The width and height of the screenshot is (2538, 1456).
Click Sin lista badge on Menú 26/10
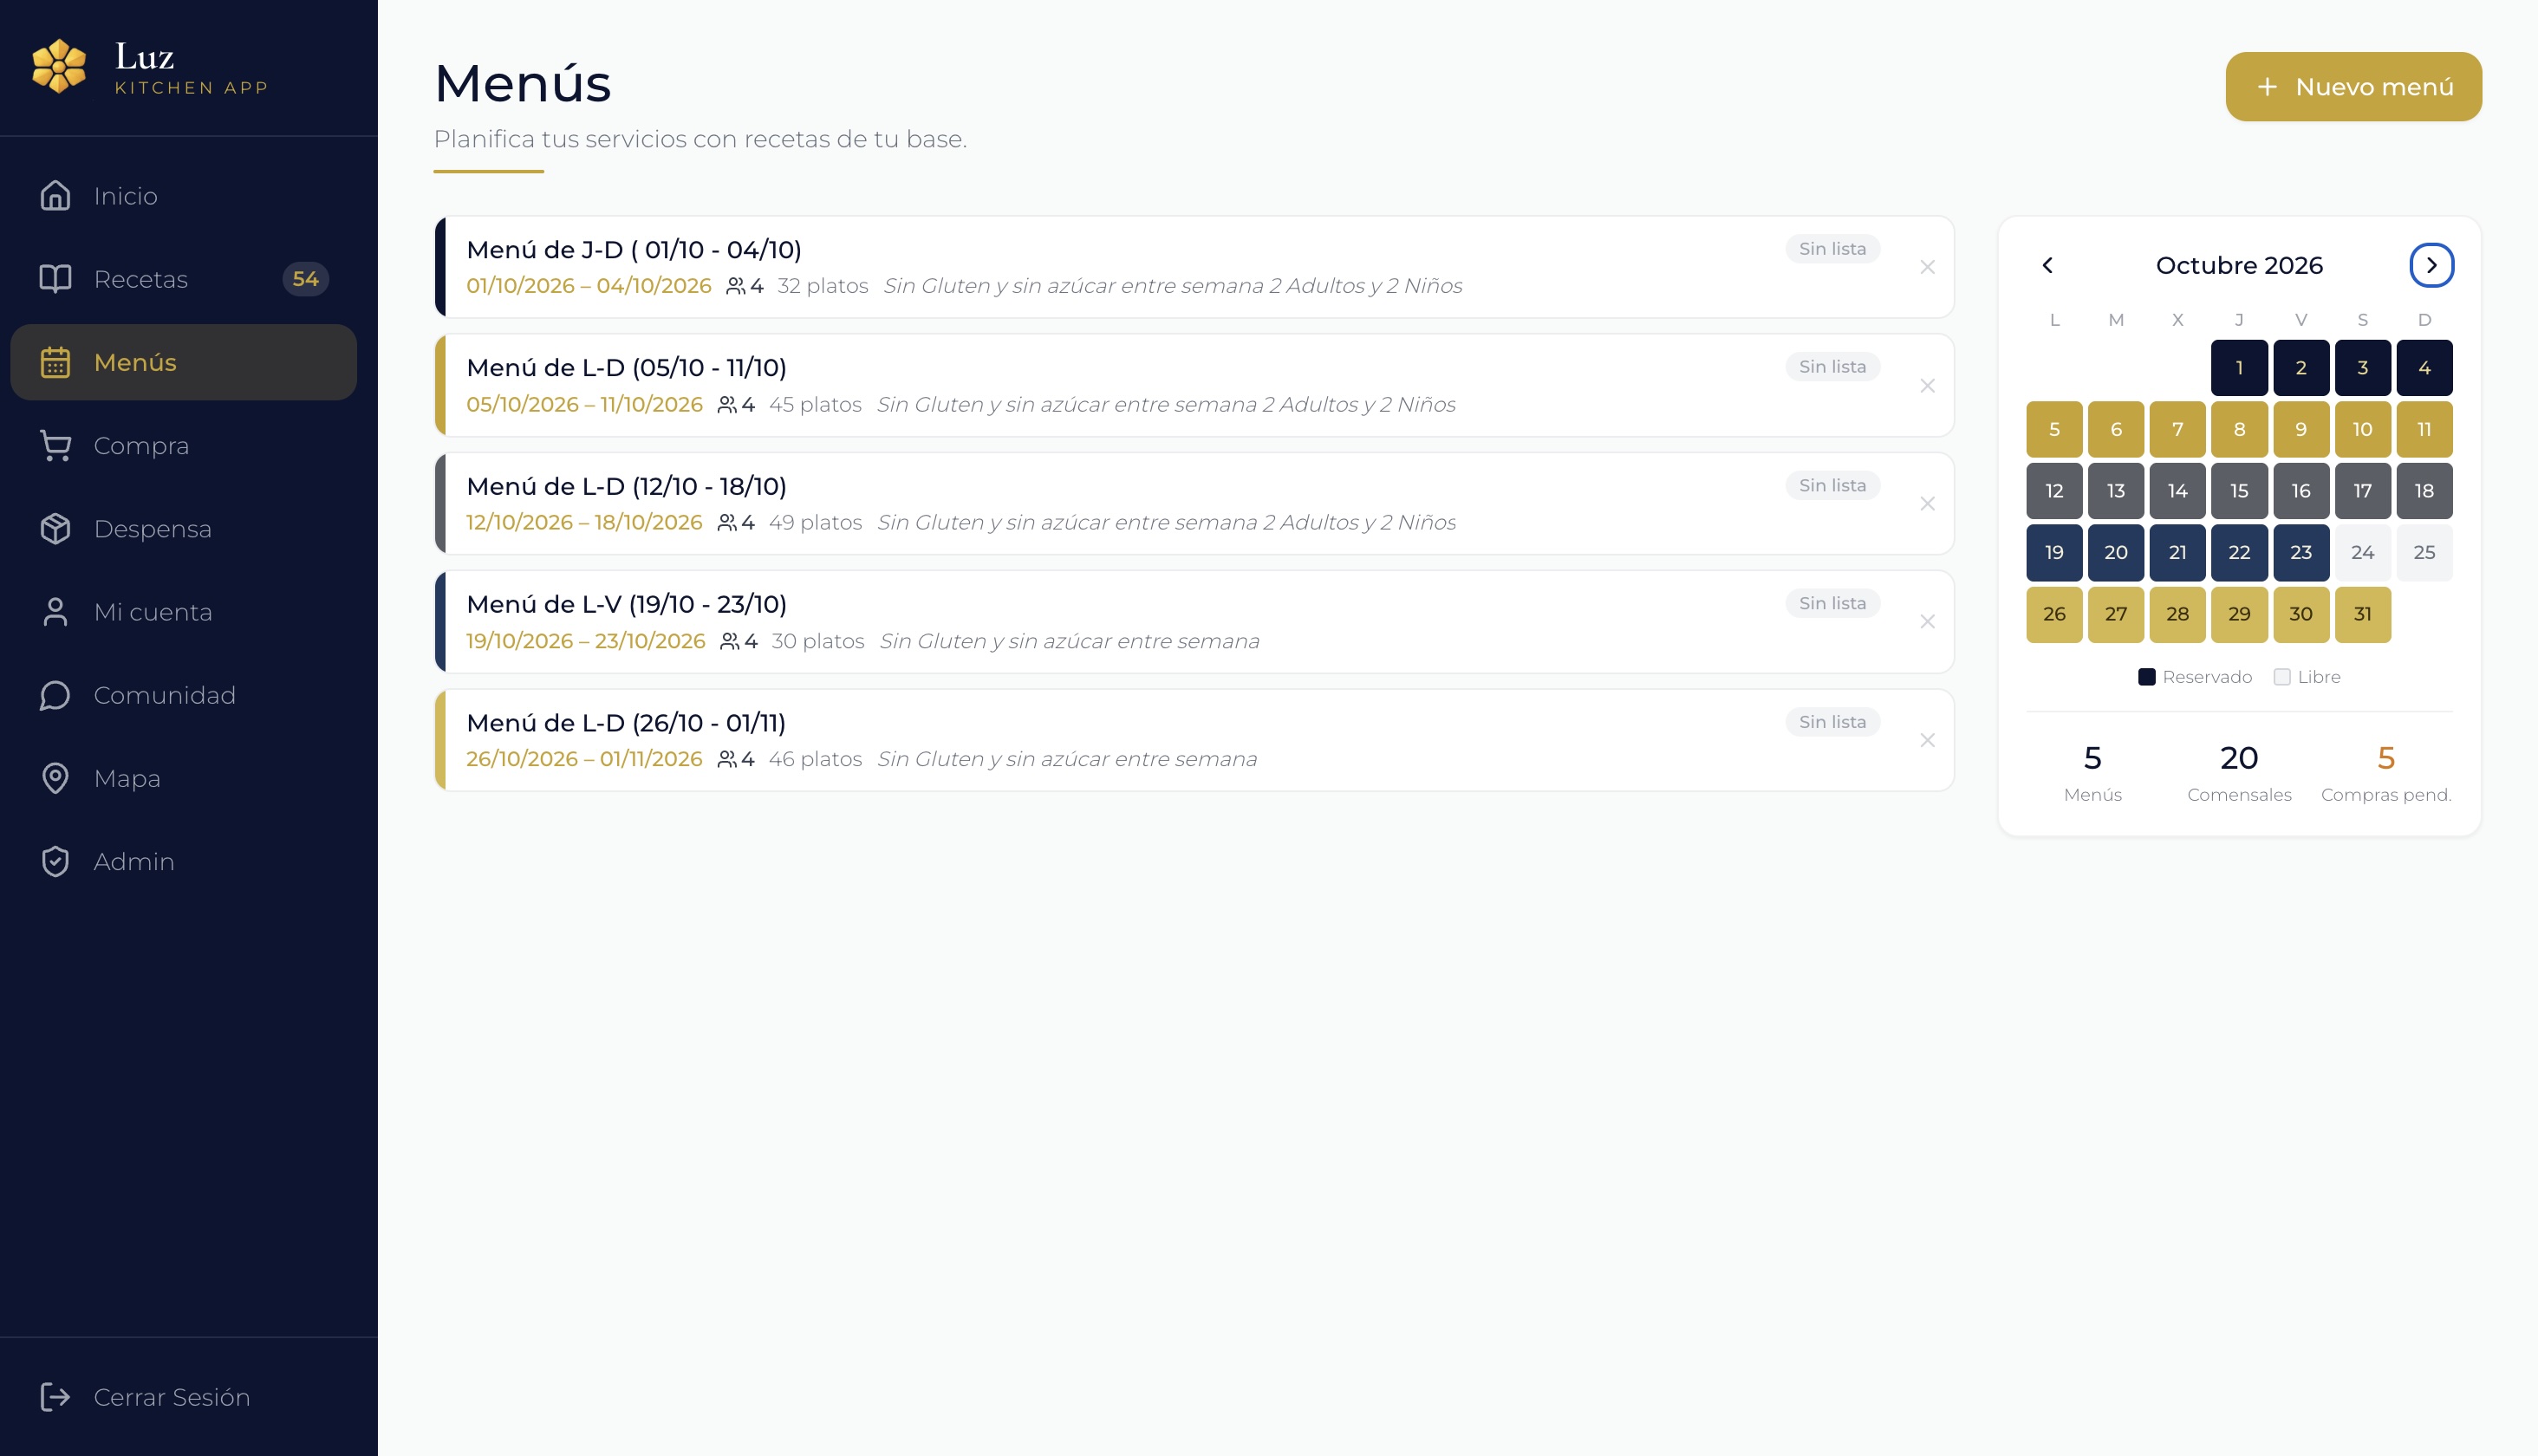(x=1832, y=722)
